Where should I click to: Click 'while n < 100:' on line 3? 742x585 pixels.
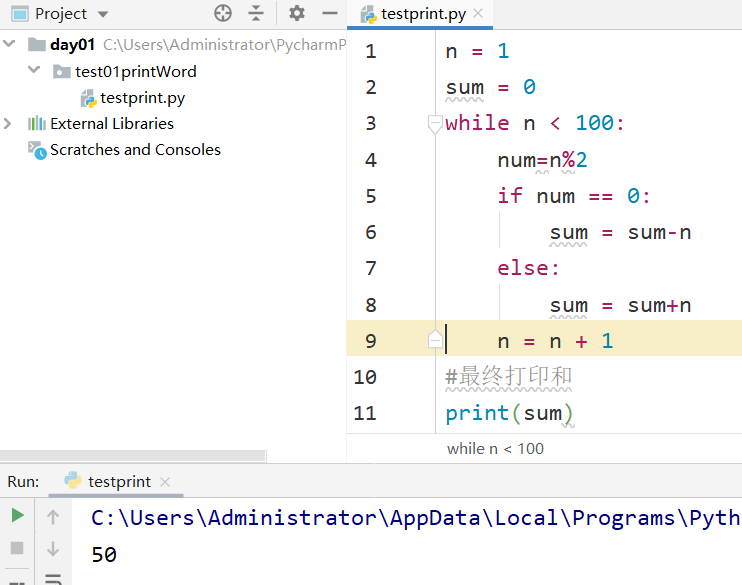(535, 124)
